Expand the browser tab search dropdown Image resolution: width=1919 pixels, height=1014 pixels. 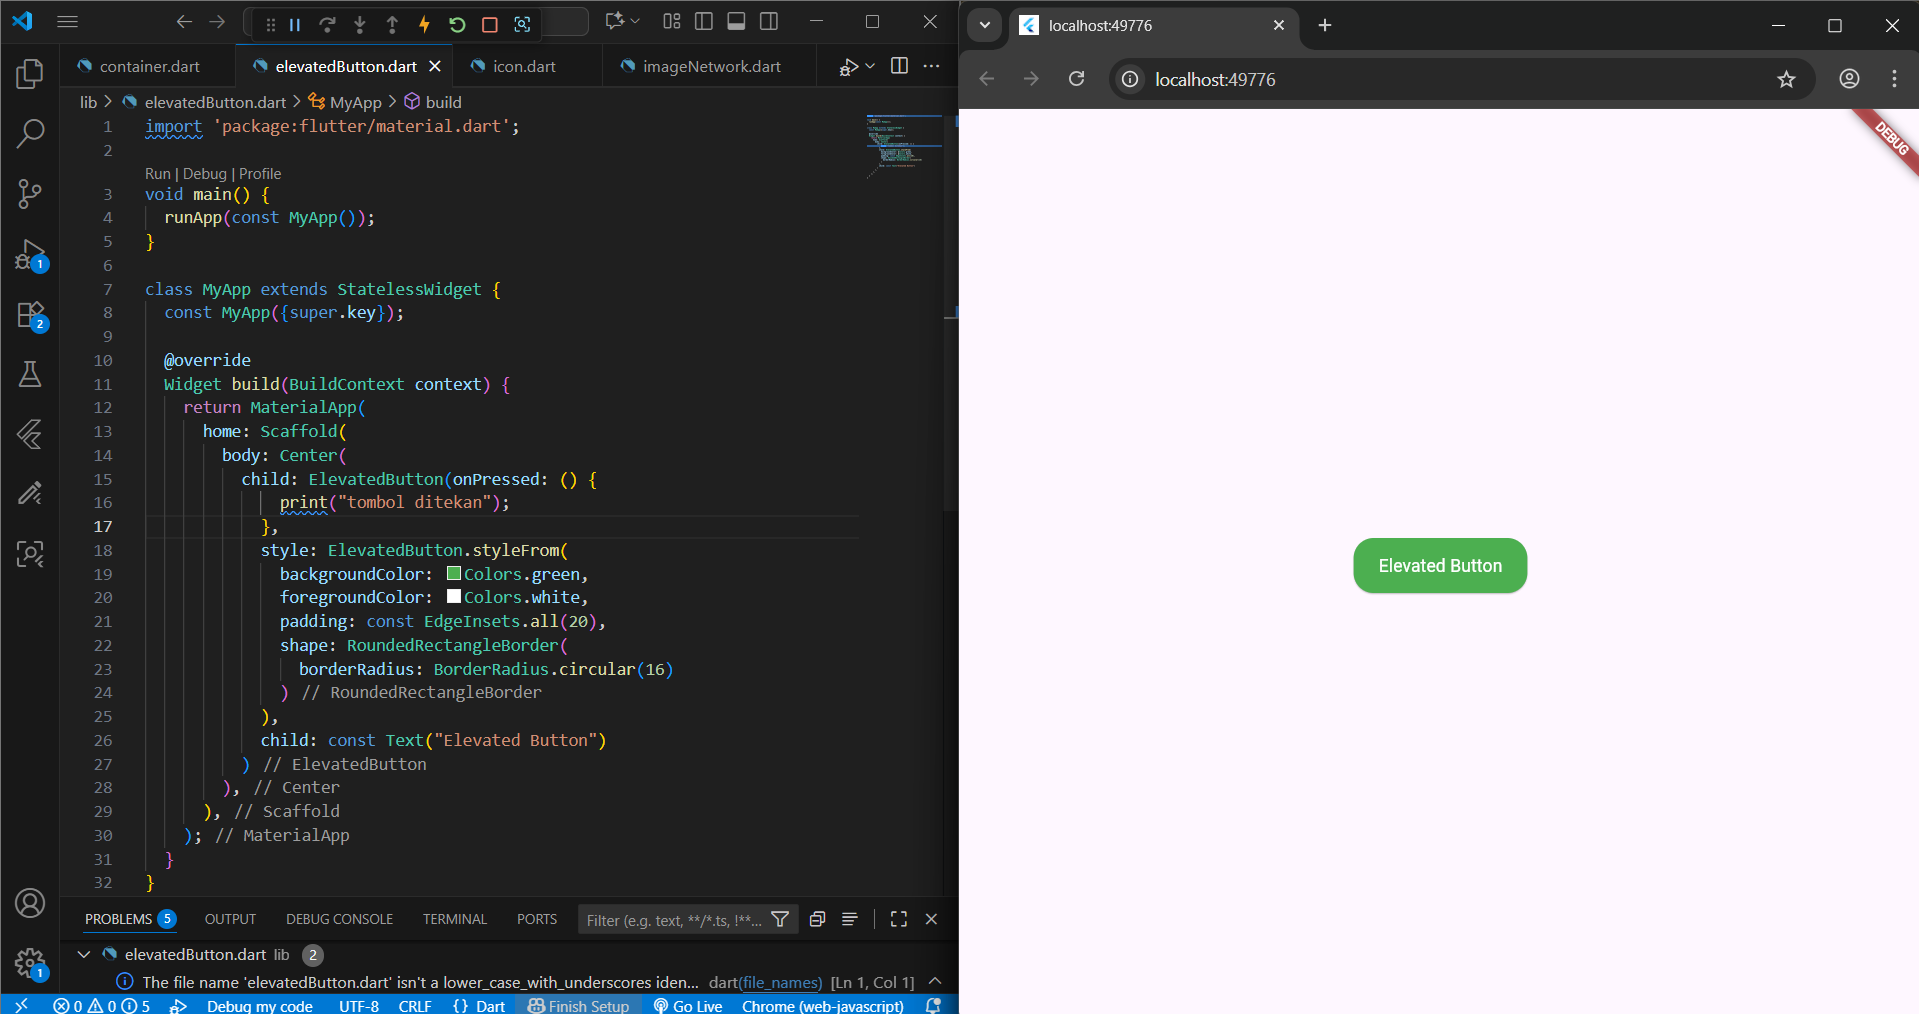(984, 25)
